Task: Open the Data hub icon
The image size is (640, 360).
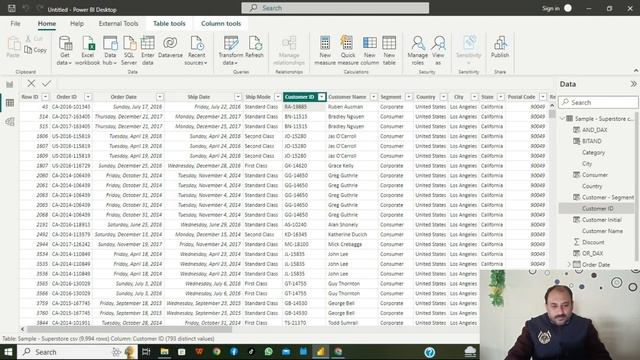Action: coord(110,50)
